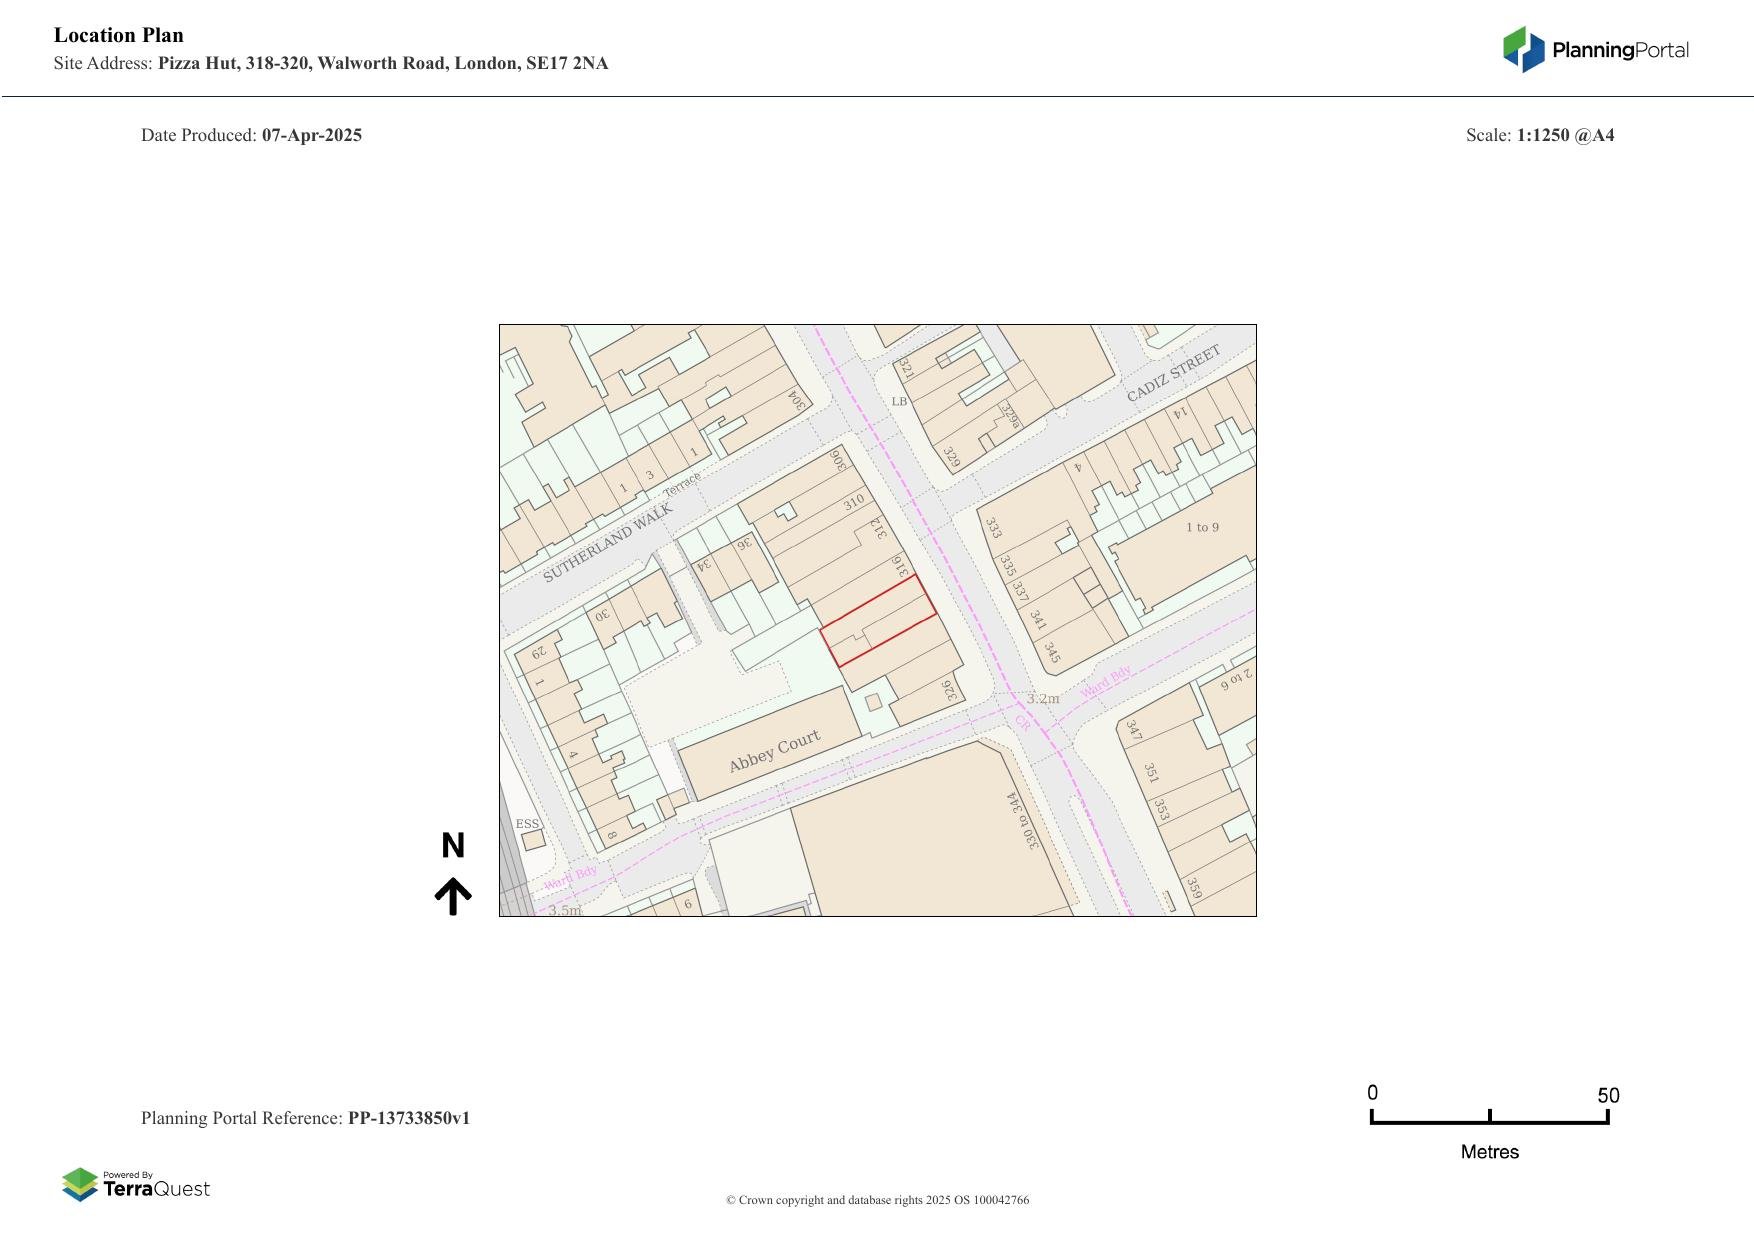Screen dimensions: 1754x1241
Task: Click the CR label at road junction
Action: click(1022, 722)
